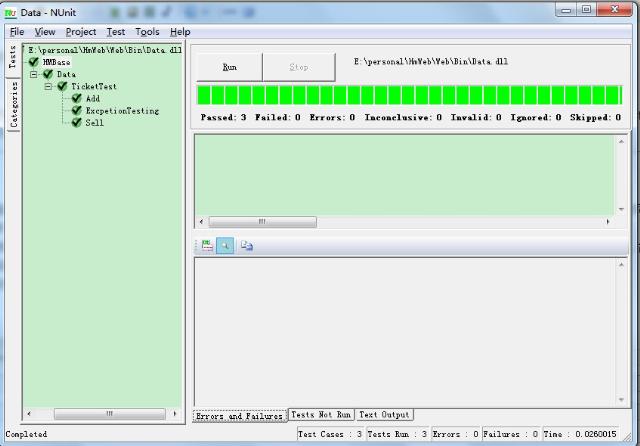Collapse the Data tree node
This screenshot has width=640, height=446.
point(33,74)
